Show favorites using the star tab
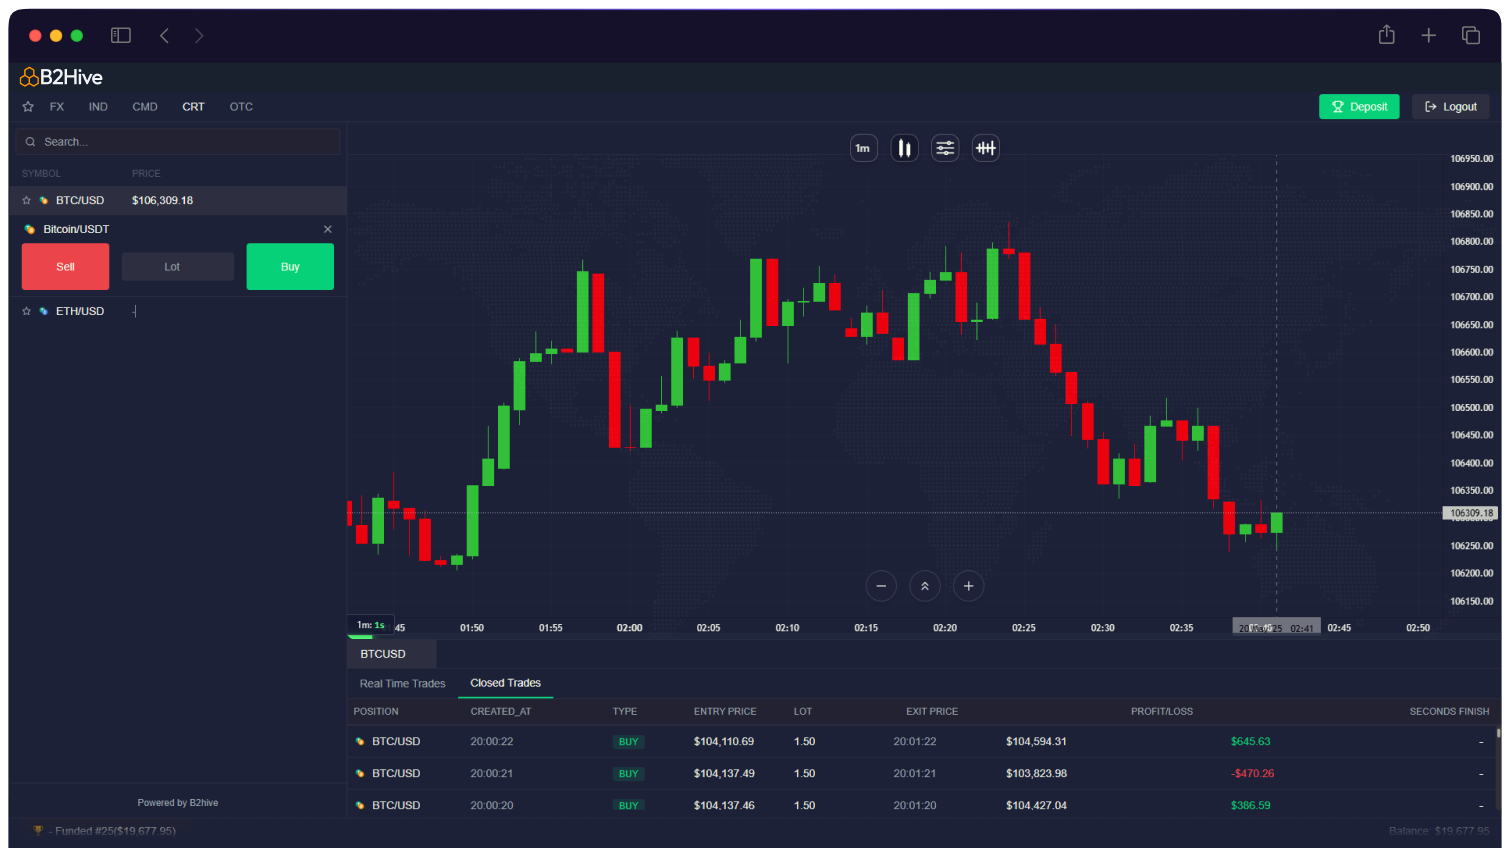The height and width of the screenshot is (848, 1510). coord(28,107)
